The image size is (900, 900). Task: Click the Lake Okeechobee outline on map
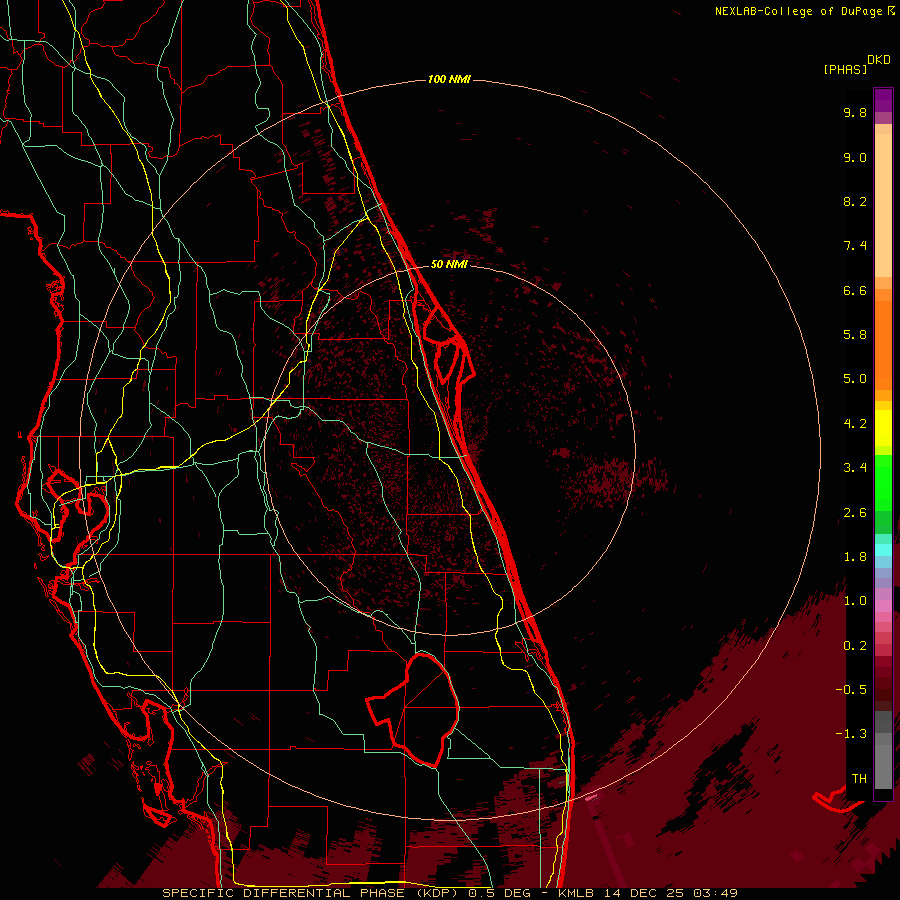[x=414, y=709]
